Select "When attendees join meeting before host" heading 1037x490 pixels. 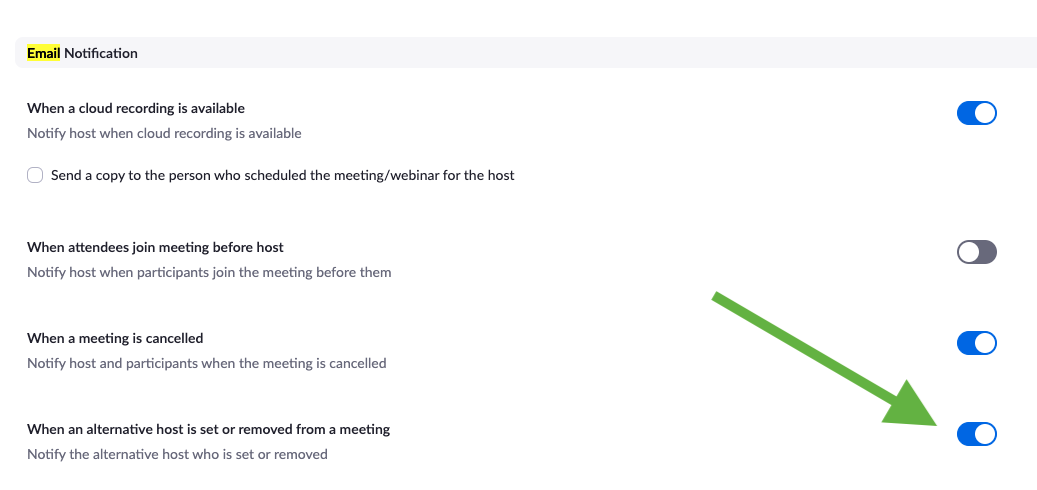(x=155, y=247)
